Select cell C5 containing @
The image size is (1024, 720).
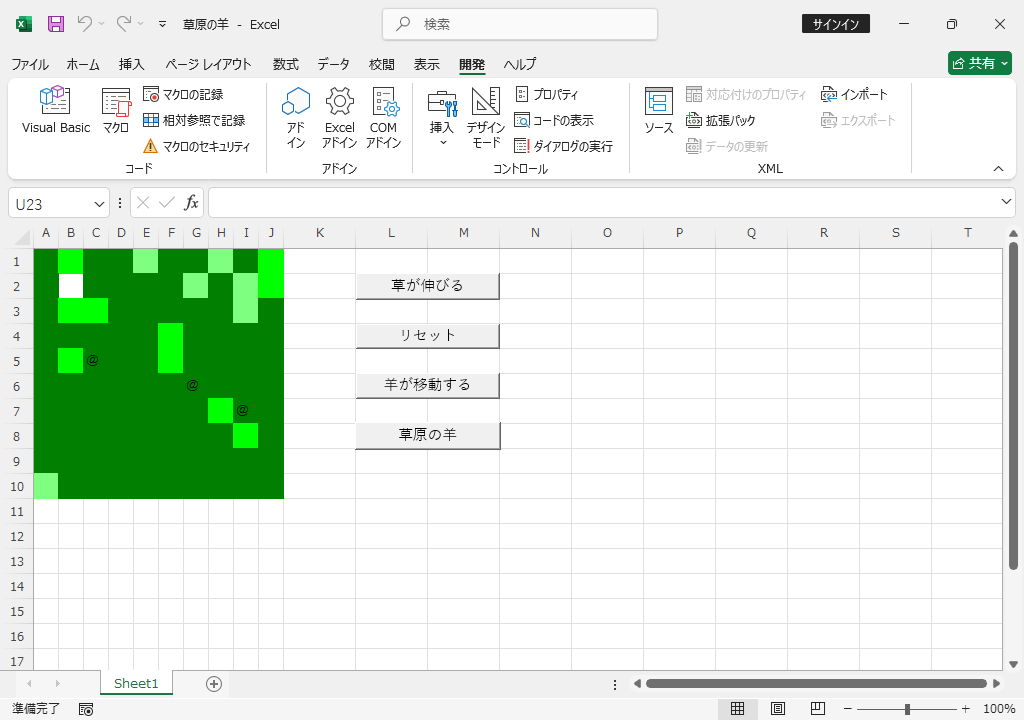click(x=95, y=361)
